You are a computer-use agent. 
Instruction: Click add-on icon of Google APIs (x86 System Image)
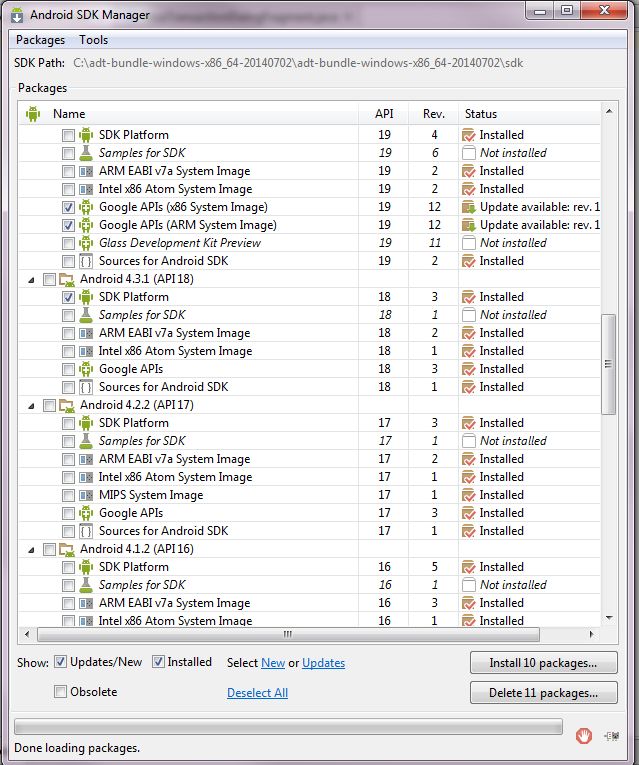[86, 207]
